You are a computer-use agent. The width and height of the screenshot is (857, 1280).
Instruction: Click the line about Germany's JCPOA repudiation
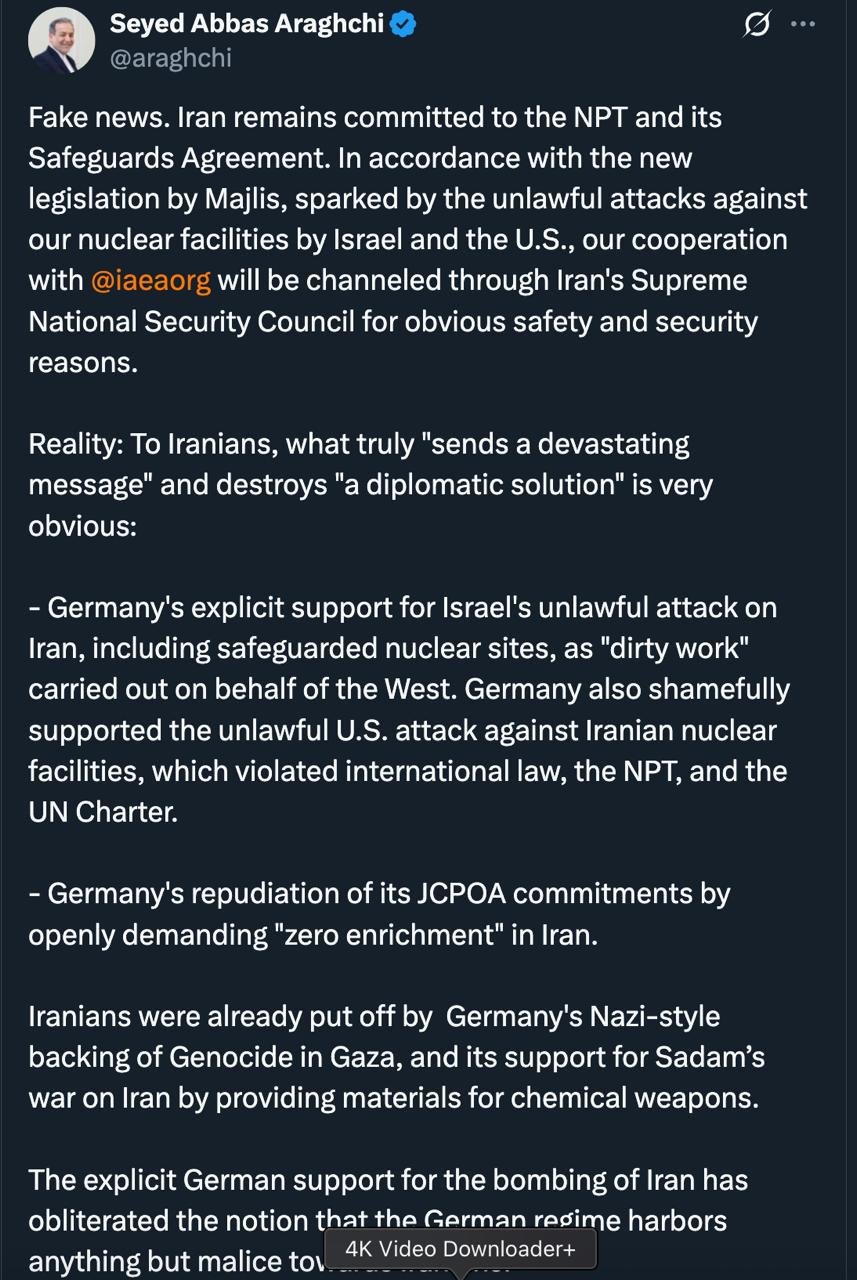click(380, 893)
